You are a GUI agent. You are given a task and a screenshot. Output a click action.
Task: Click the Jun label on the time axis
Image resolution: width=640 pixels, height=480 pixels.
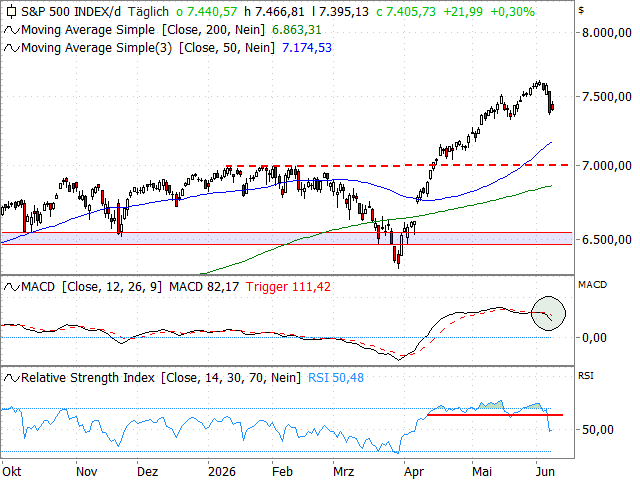click(x=545, y=472)
